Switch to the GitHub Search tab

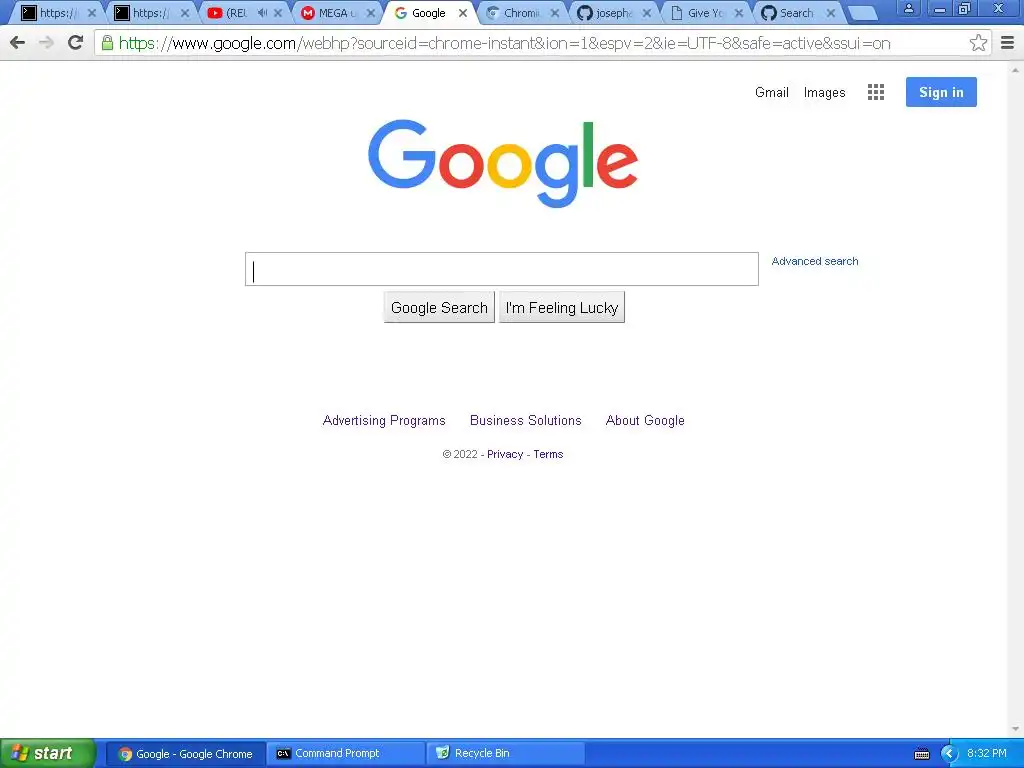coord(797,13)
